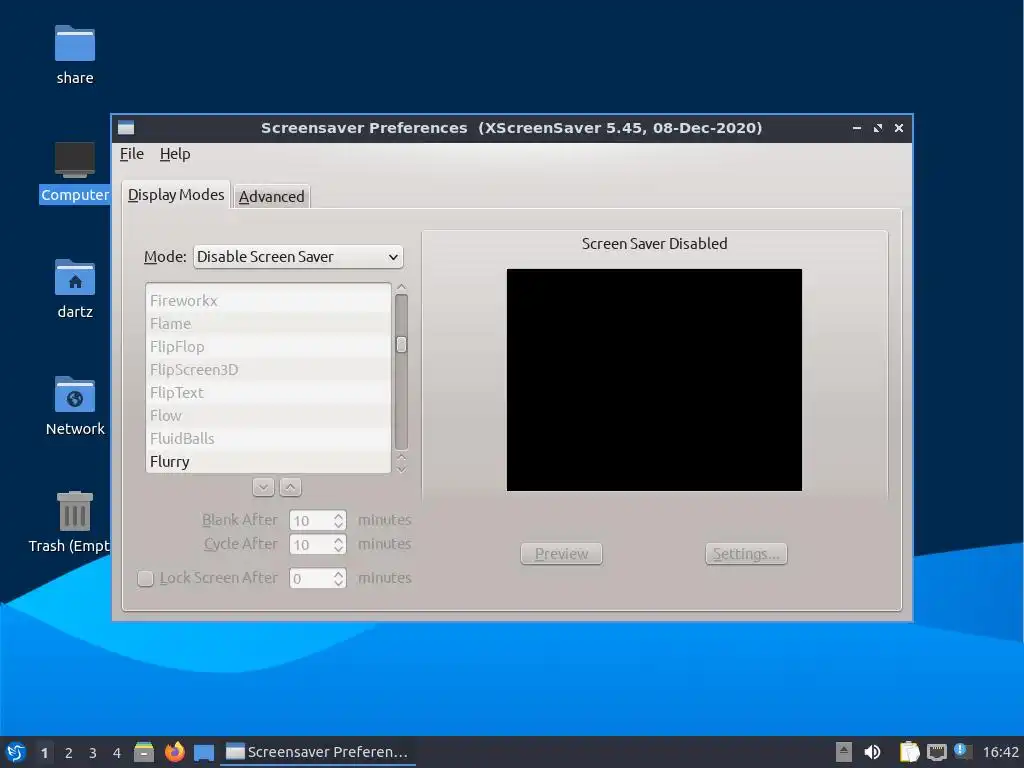Image resolution: width=1024 pixels, height=768 pixels.
Task: Increase the Lock Screen After value
Action: point(338,574)
